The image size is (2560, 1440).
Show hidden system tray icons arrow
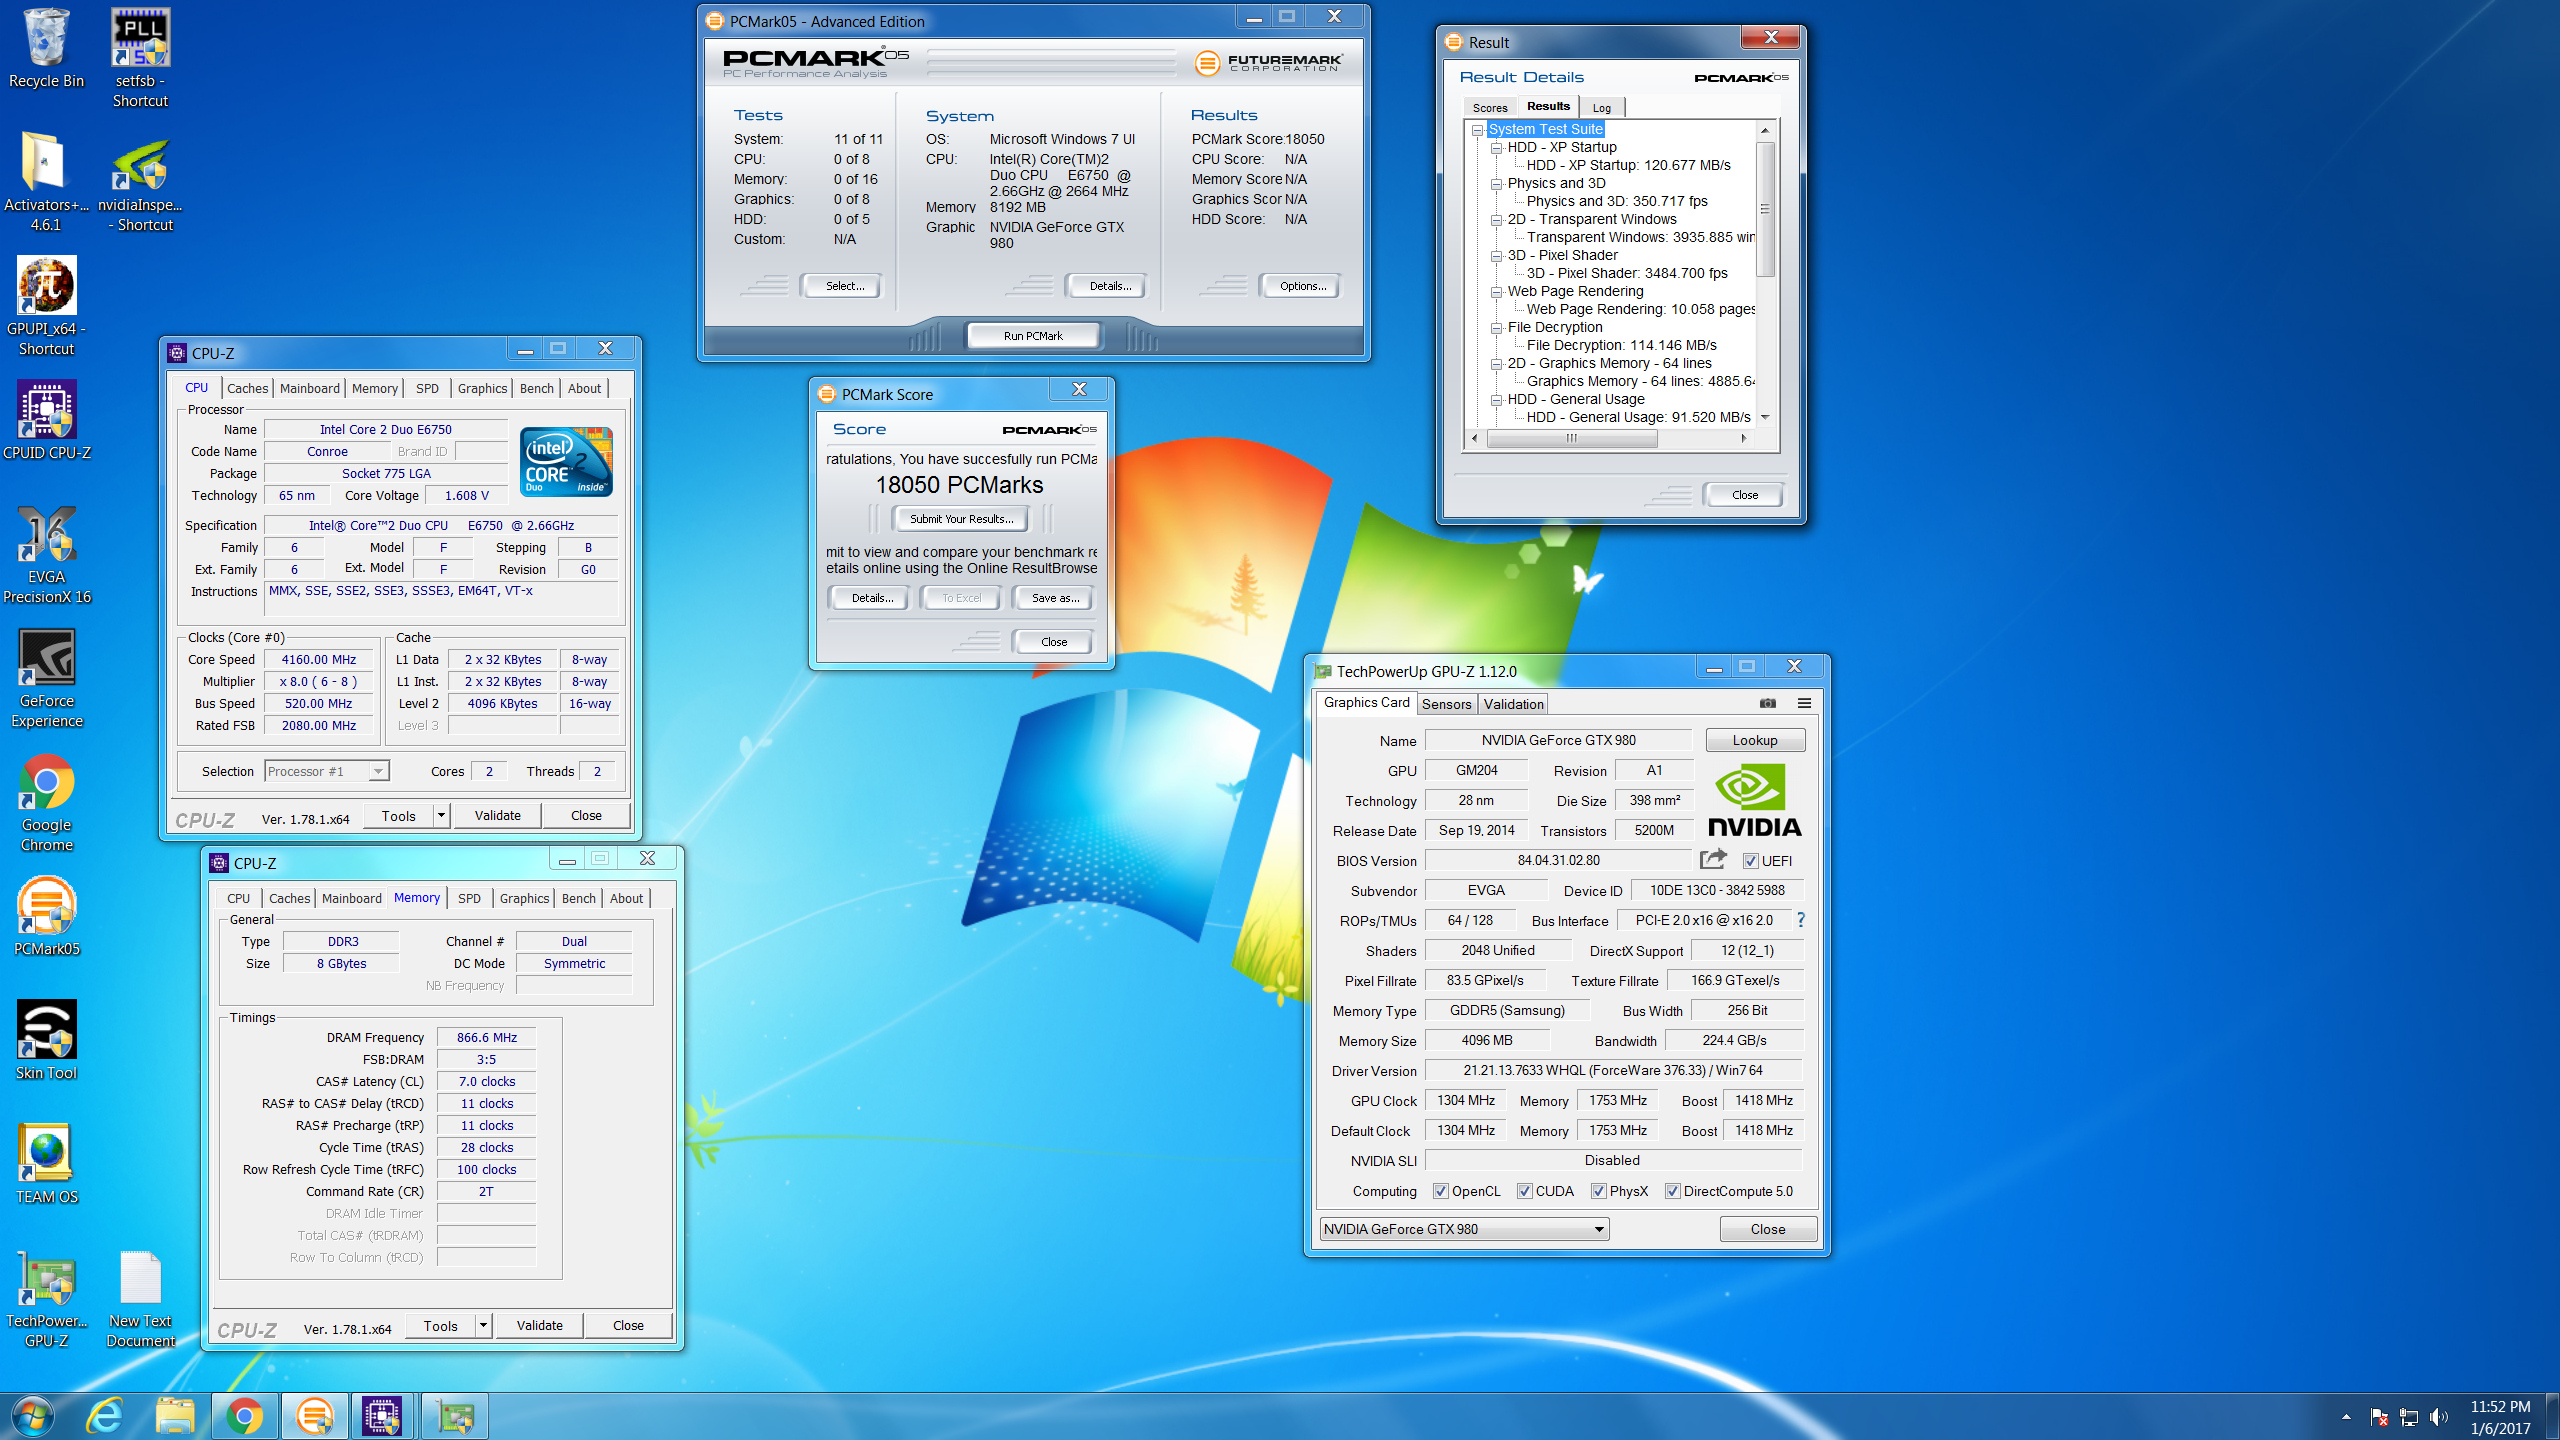point(2346,1417)
